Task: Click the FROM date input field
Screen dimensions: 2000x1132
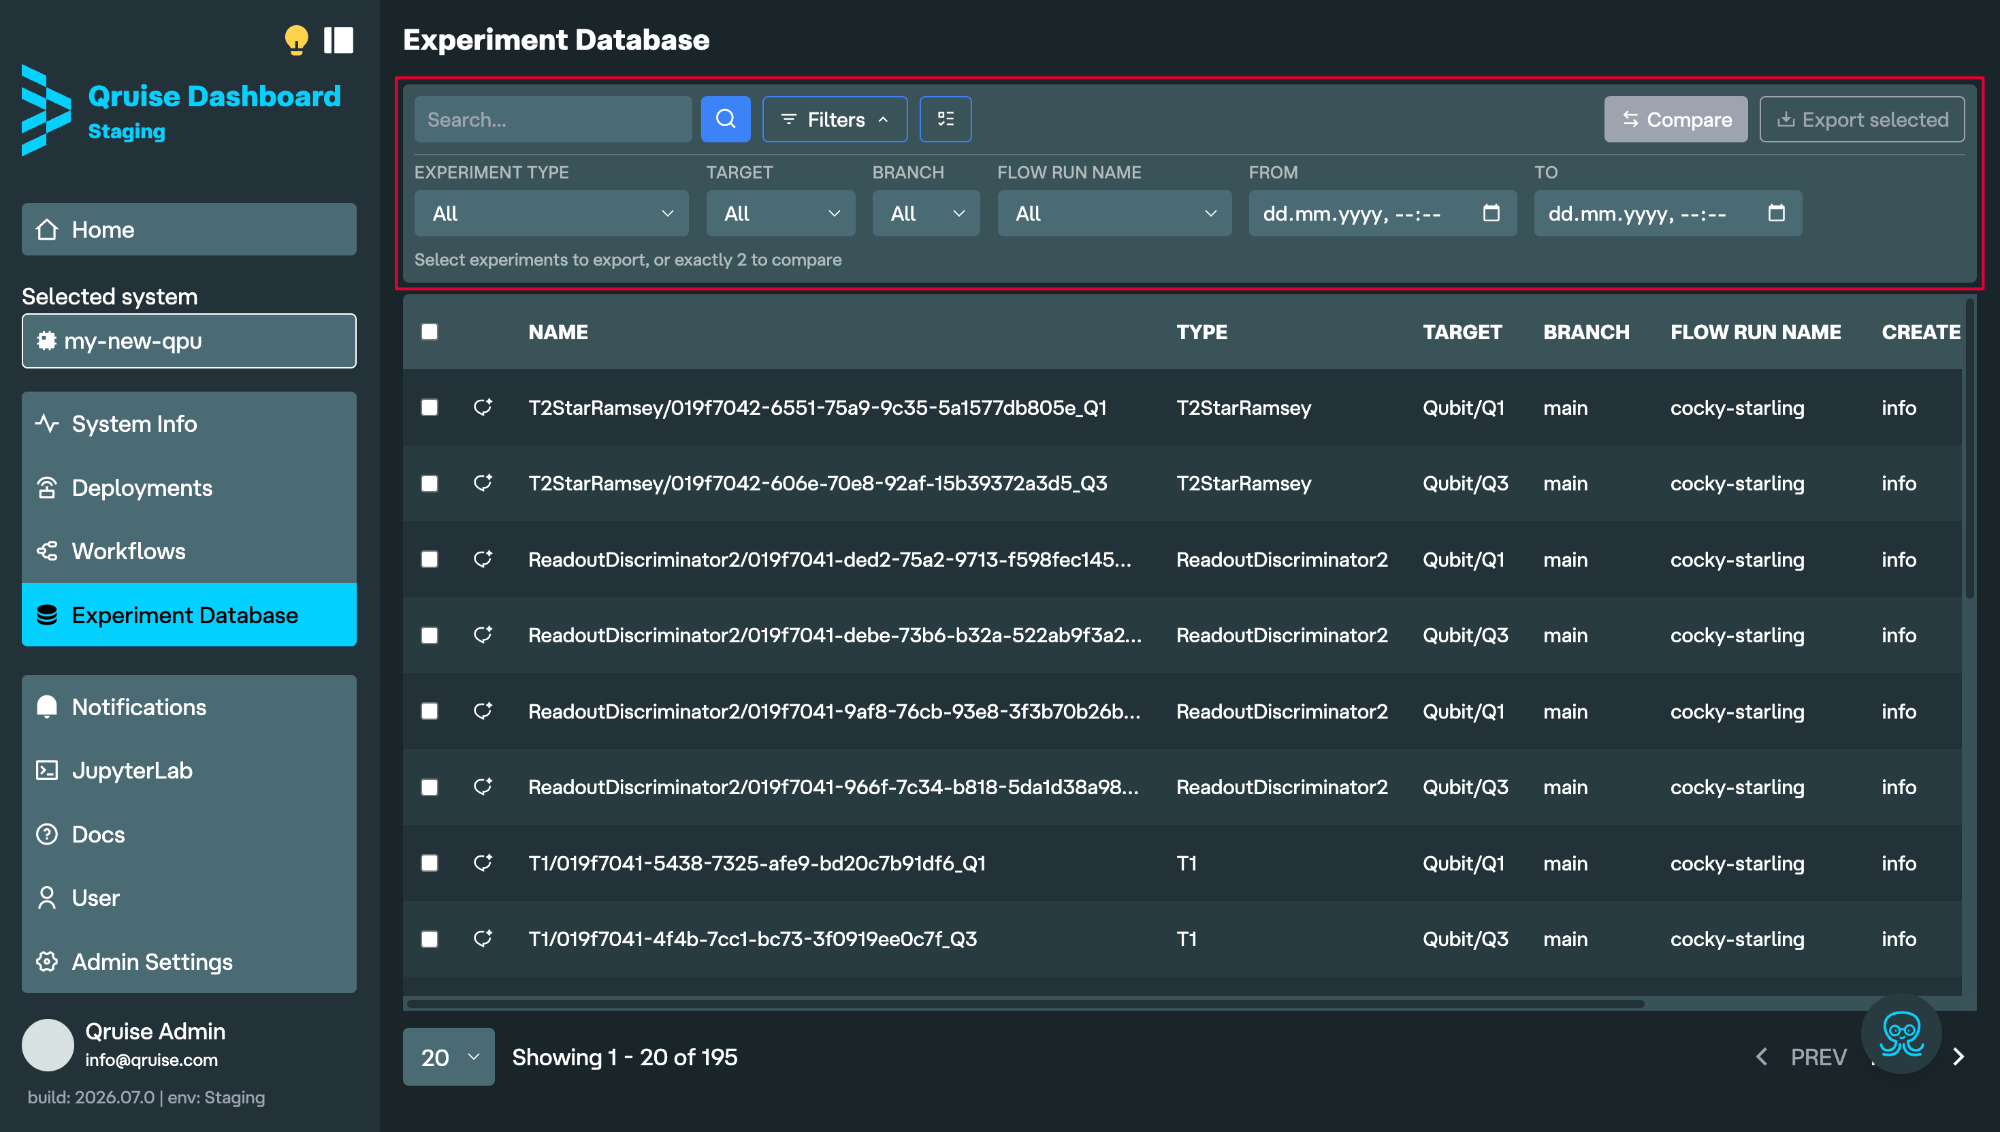Action: 1382,213
